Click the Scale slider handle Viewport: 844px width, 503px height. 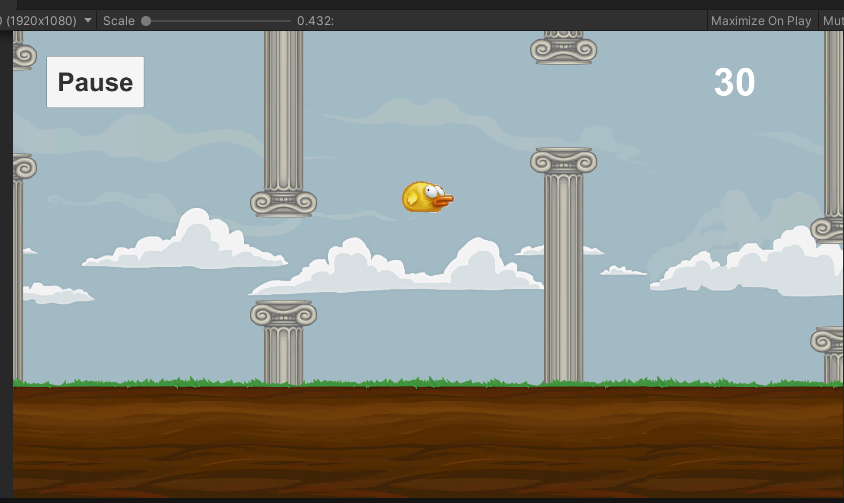coord(146,21)
